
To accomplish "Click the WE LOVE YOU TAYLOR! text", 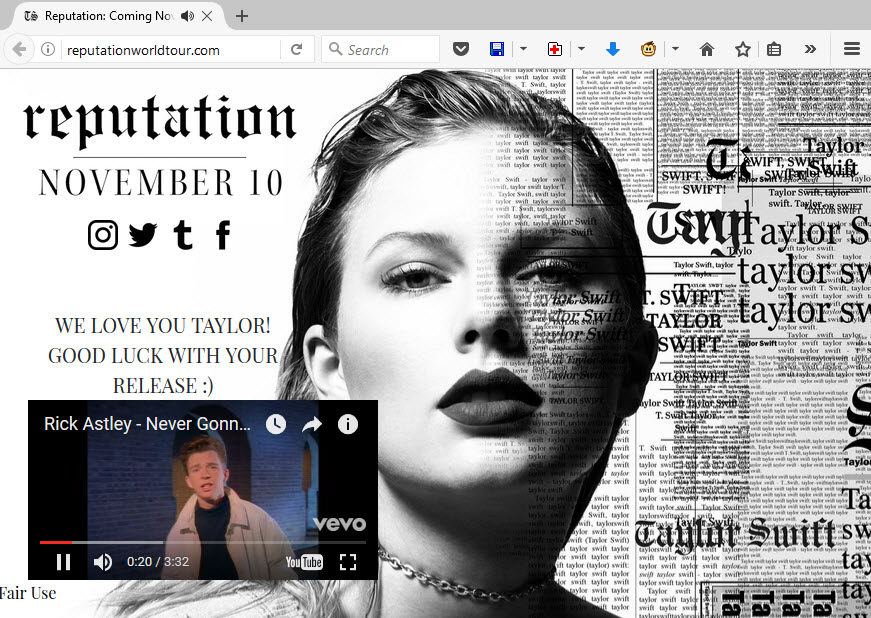I will coord(163,325).
